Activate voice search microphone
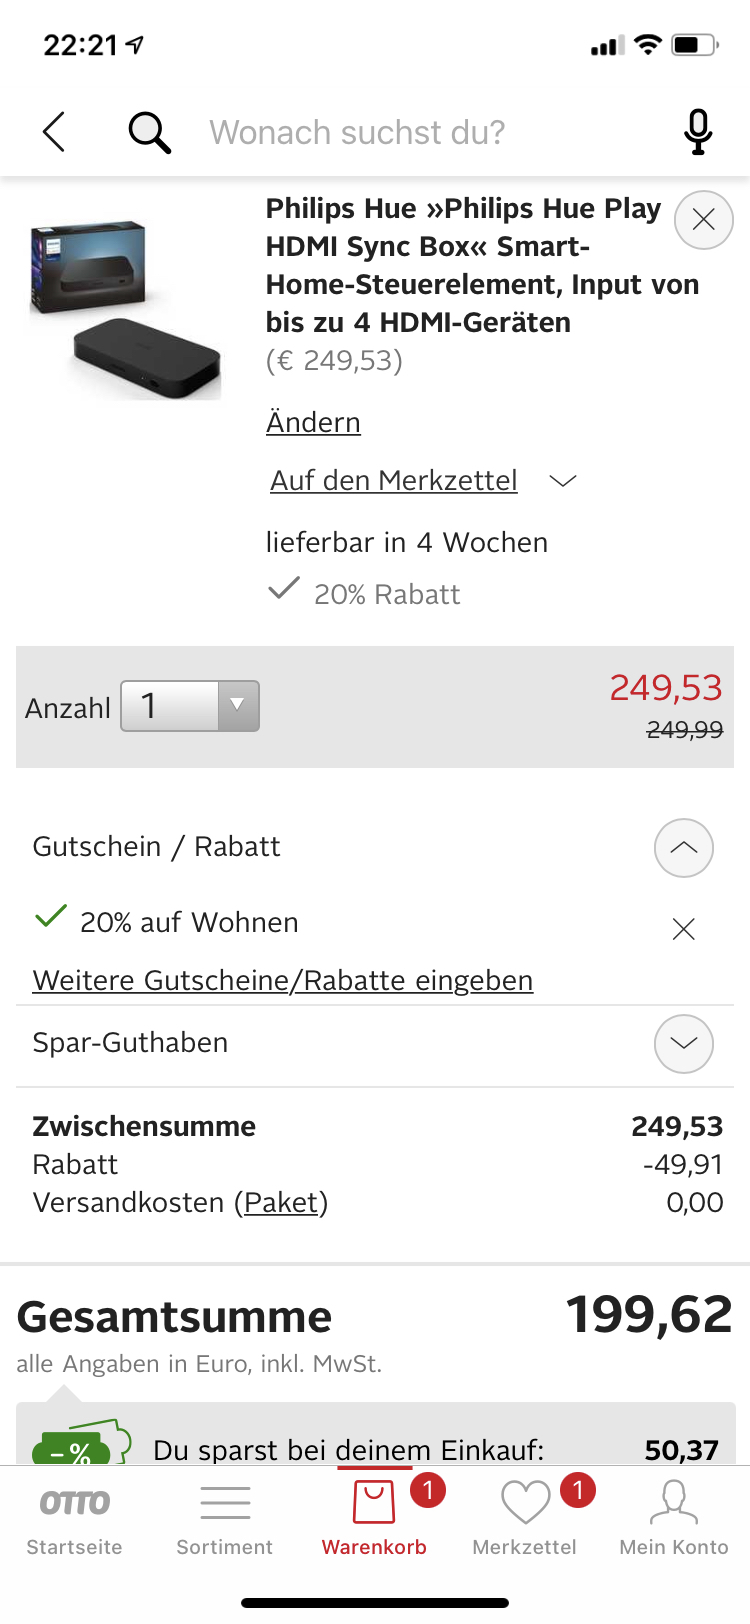The height and width of the screenshot is (1624, 750). tap(698, 132)
